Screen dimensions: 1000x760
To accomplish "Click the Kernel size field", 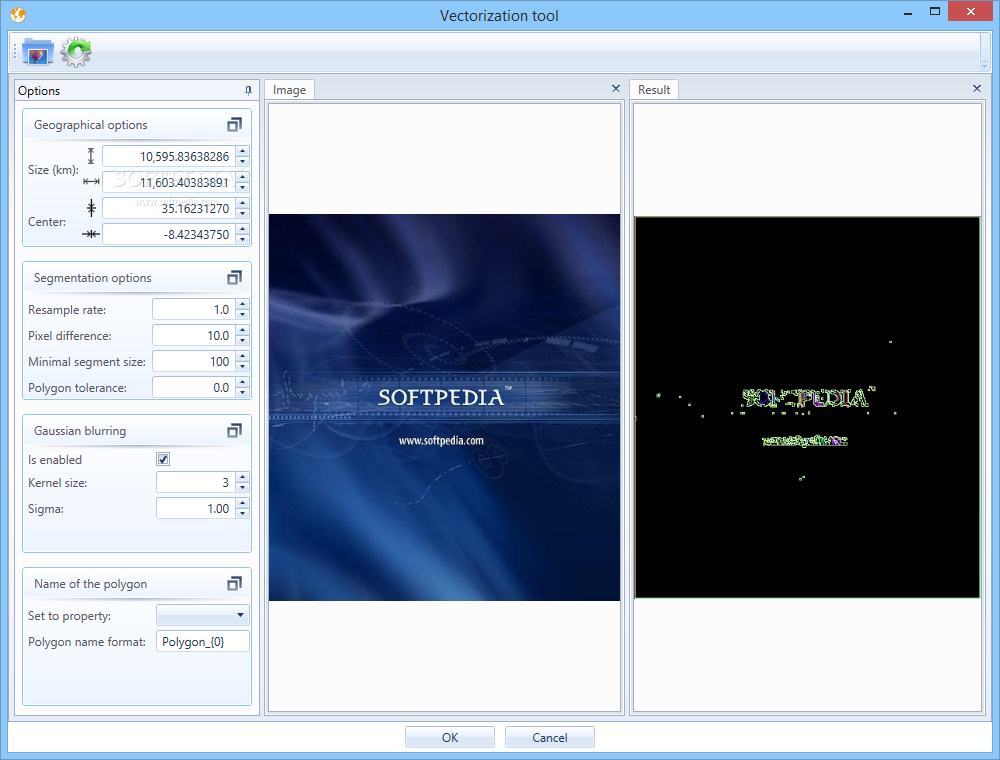I will (196, 483).
